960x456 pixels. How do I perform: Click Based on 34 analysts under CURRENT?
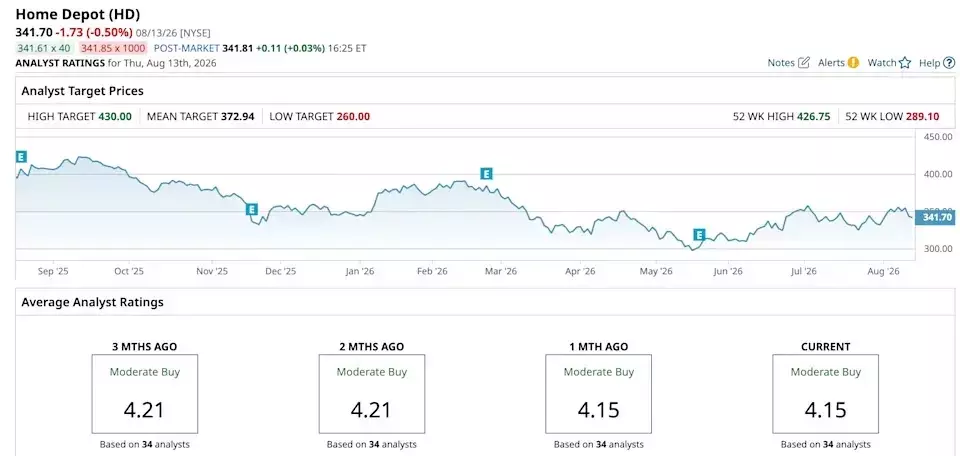(x=825, y=444)
